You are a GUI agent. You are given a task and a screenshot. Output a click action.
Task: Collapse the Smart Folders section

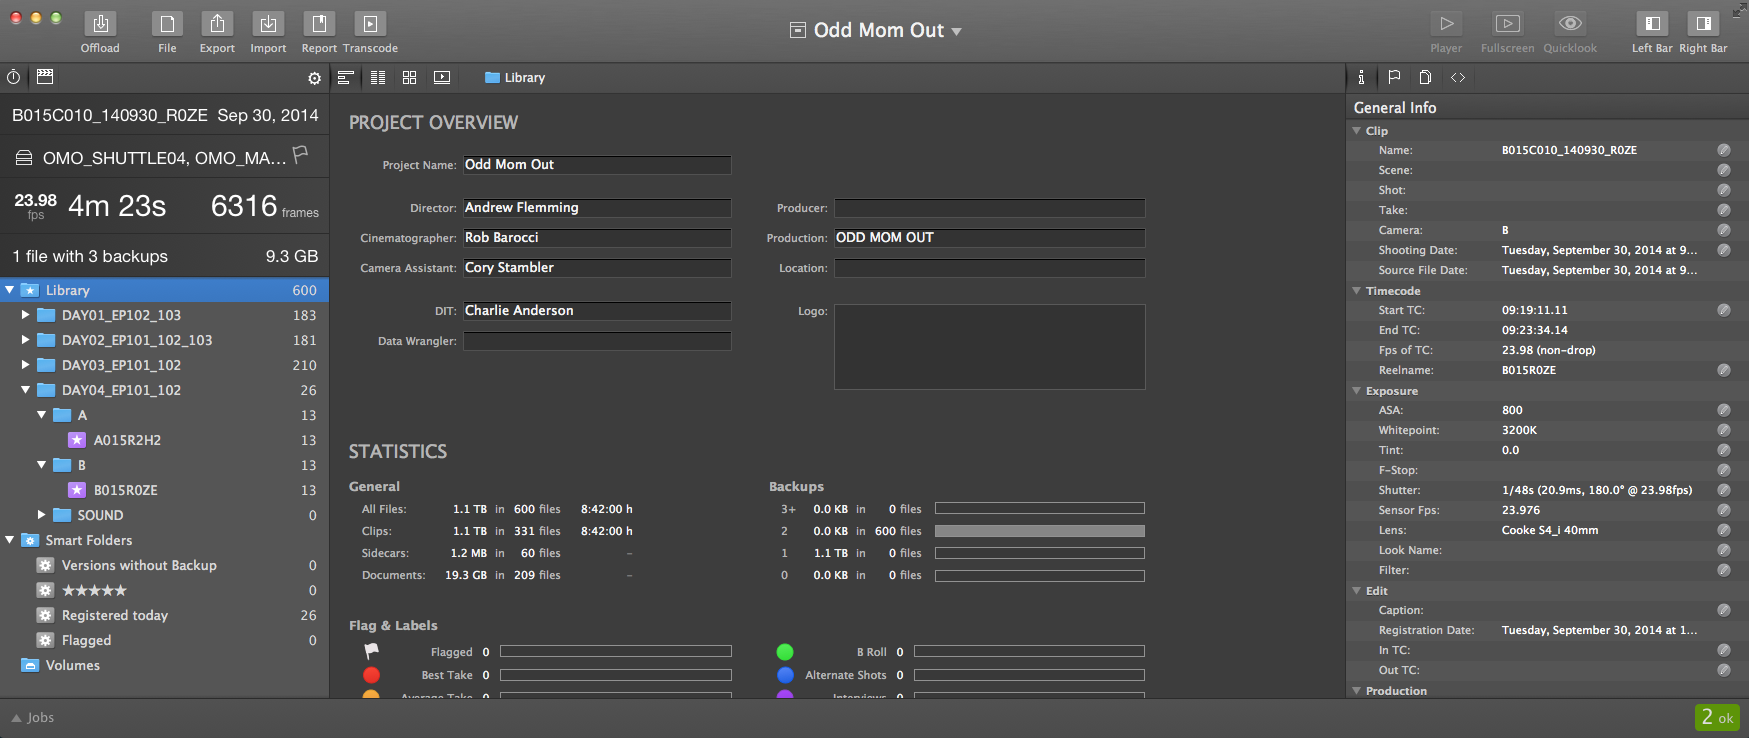(x=9, y=540)
